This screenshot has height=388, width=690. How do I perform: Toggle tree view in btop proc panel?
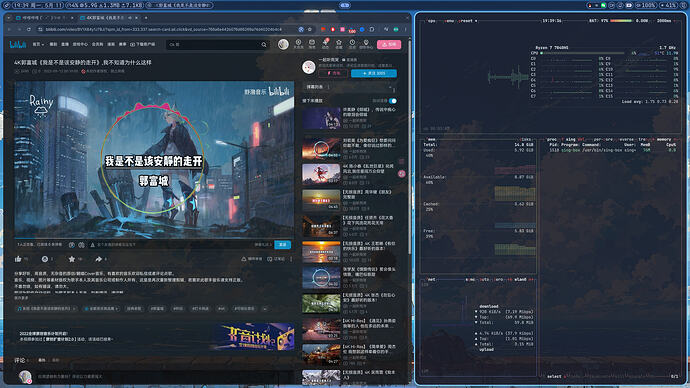point(642,139)
